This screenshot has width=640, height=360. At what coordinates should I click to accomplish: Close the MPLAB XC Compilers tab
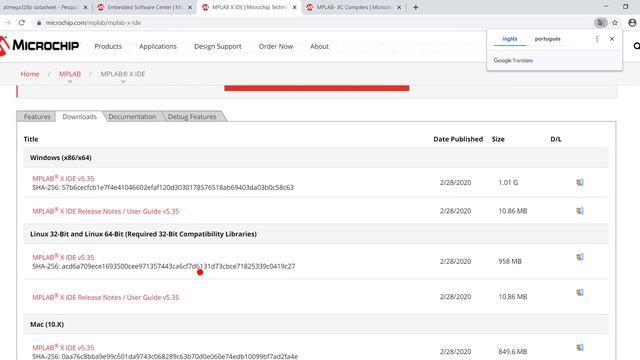(x=399, y=7)
